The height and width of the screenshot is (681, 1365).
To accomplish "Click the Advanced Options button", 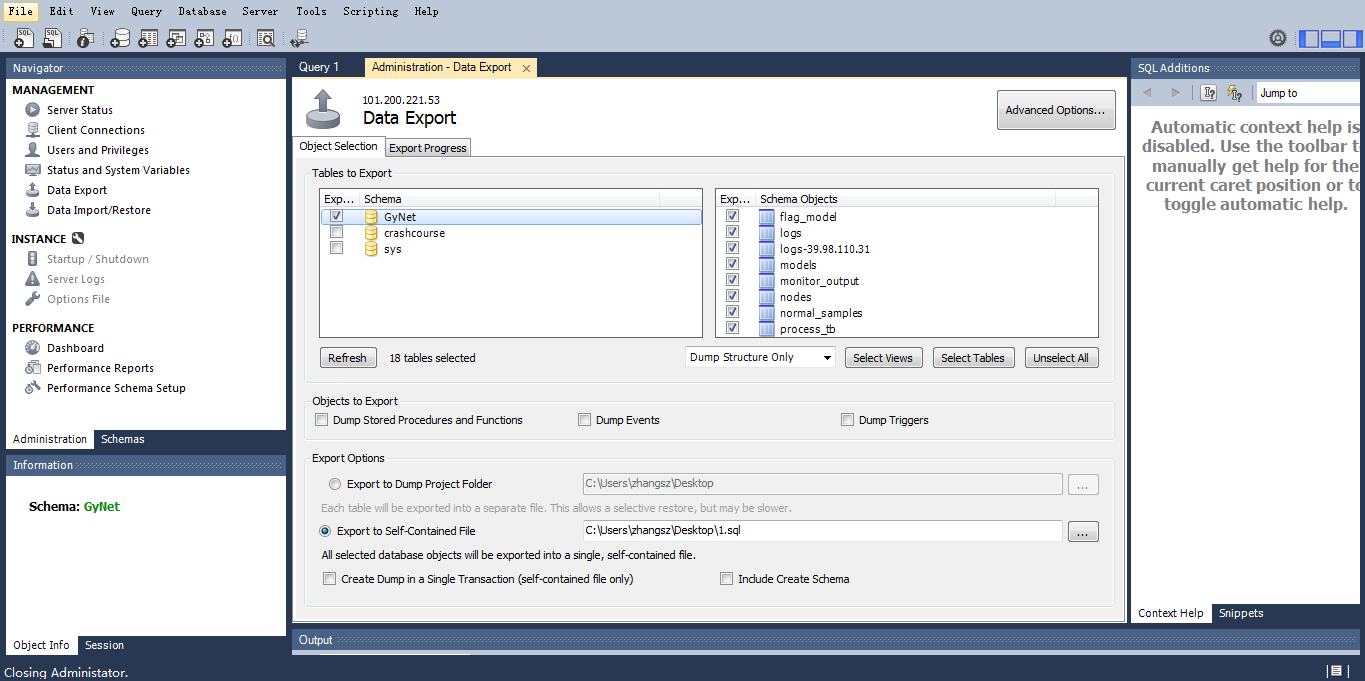I will click(1056, 110).
